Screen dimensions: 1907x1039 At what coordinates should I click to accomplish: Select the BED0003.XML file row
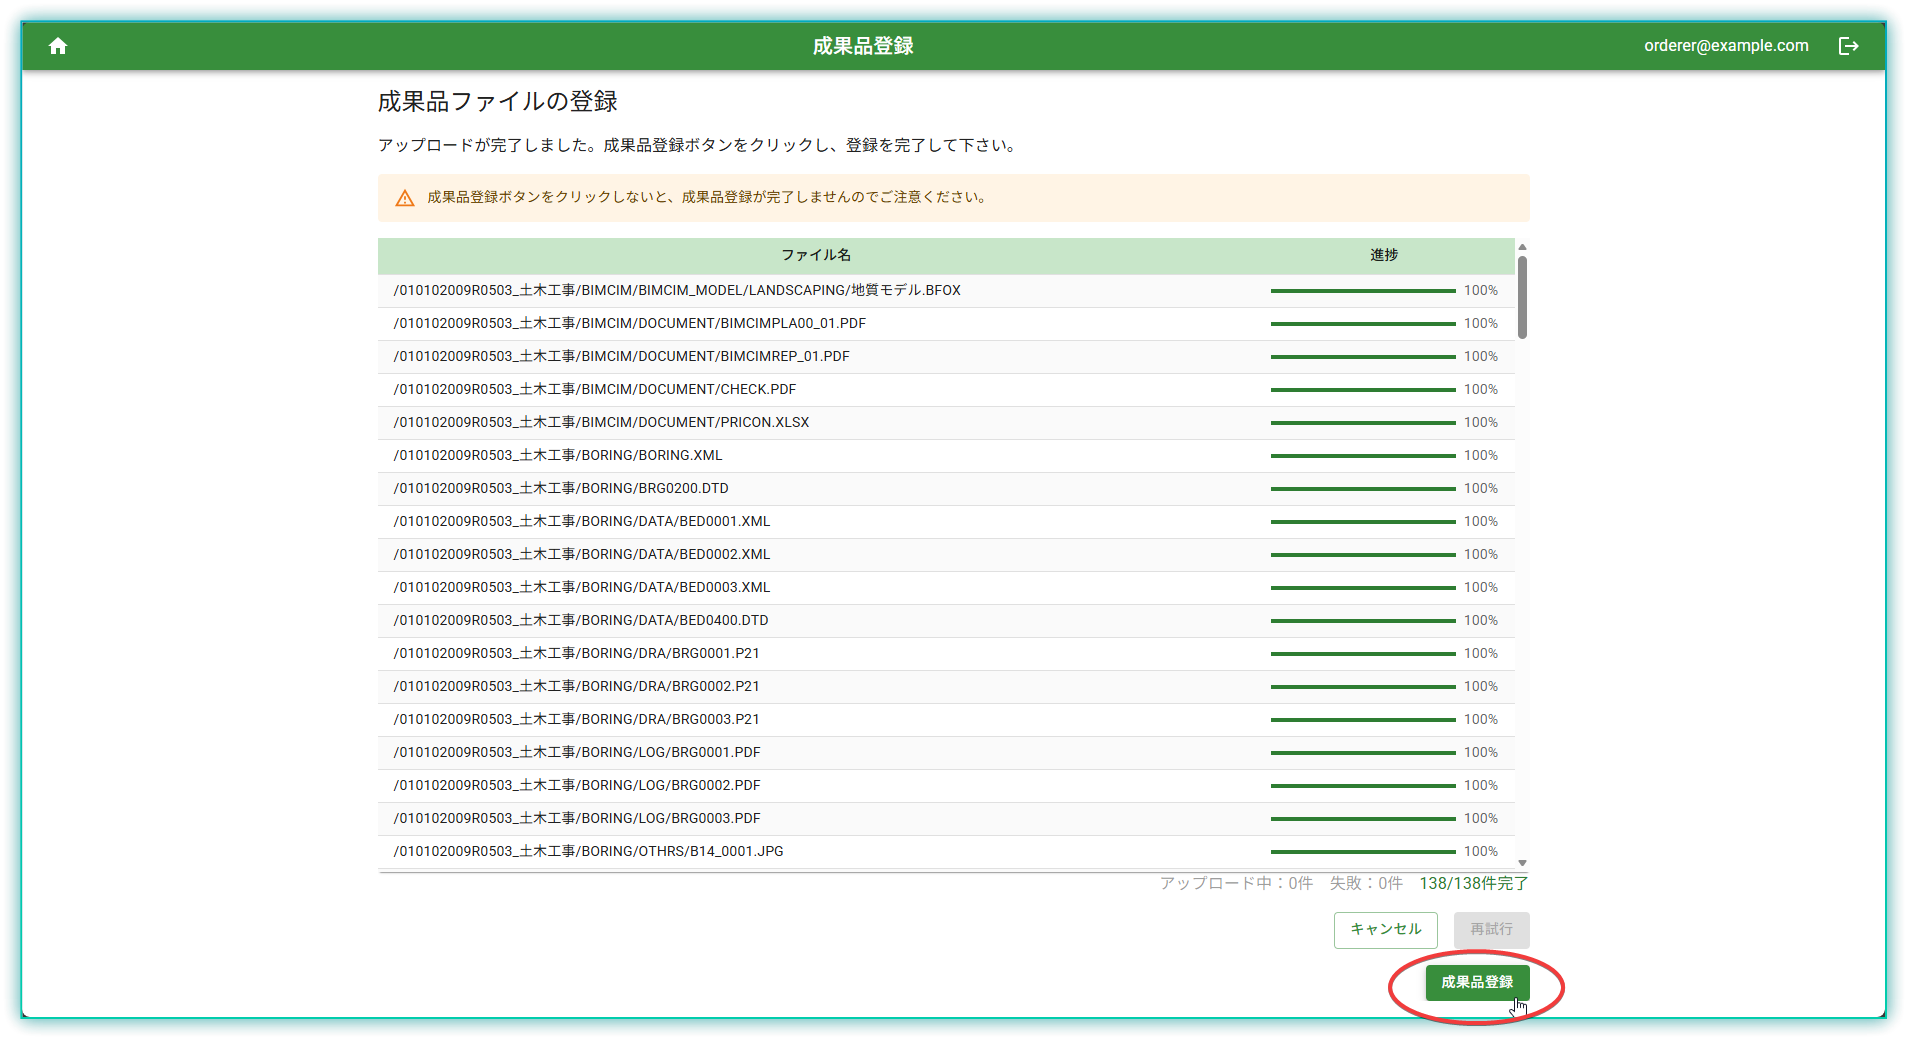click(x=946, y=588)
